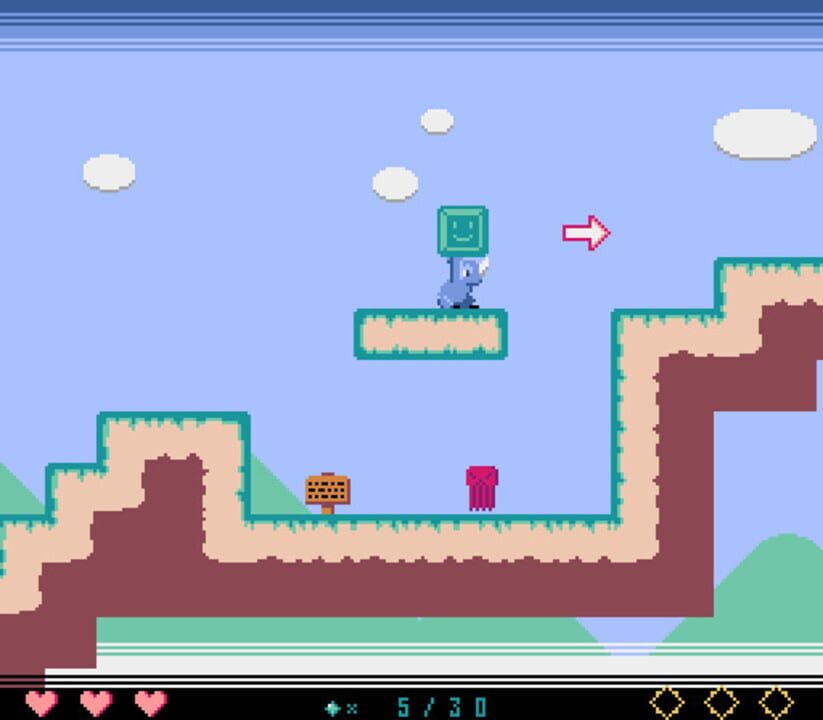The width and height of the screenshot is (823, 720).
Task: Click the middle empty diamond slot
Action: (x=722, y=702)
